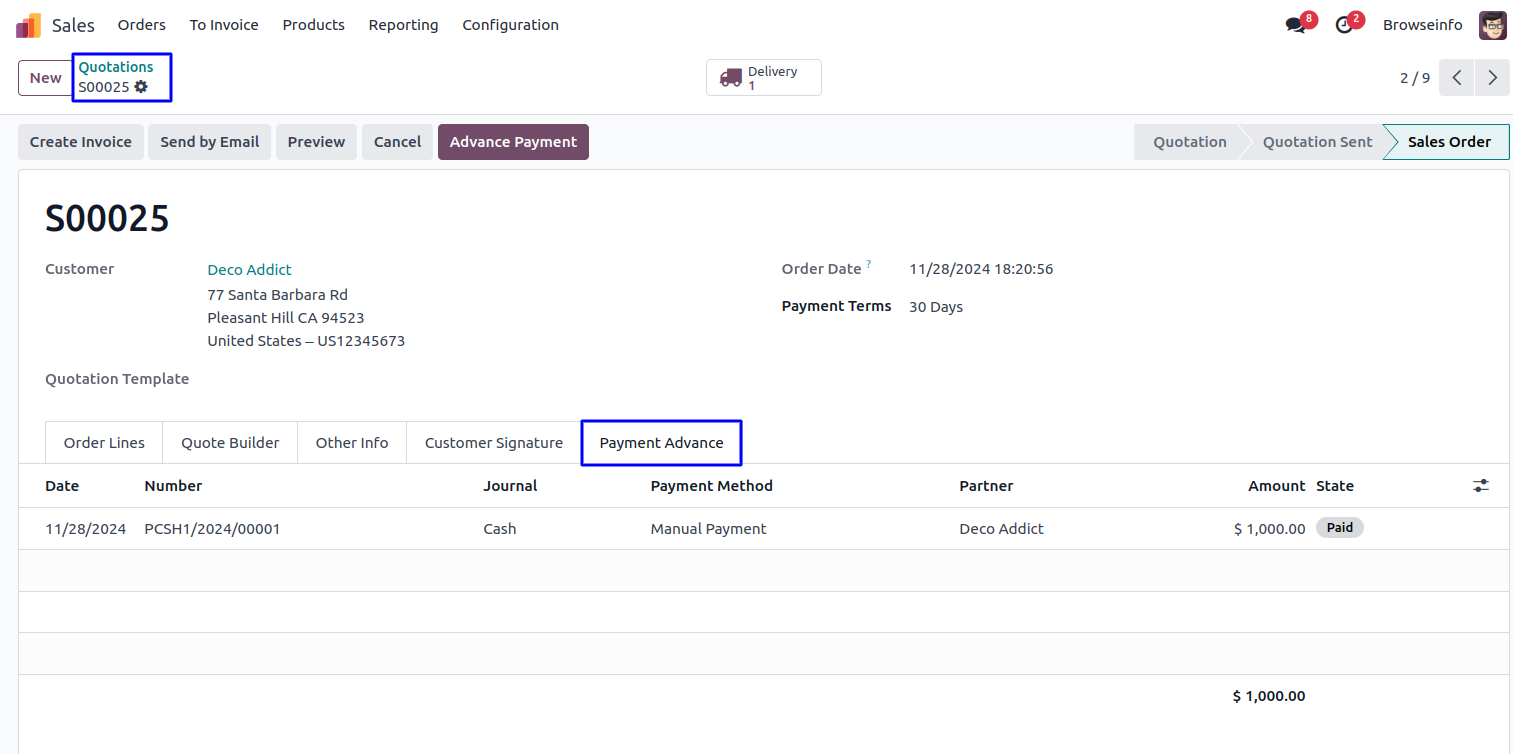Viewport: 1513px width, 754px height.
Task: Go to the previous record arrow
Action: pos(1456,78)
